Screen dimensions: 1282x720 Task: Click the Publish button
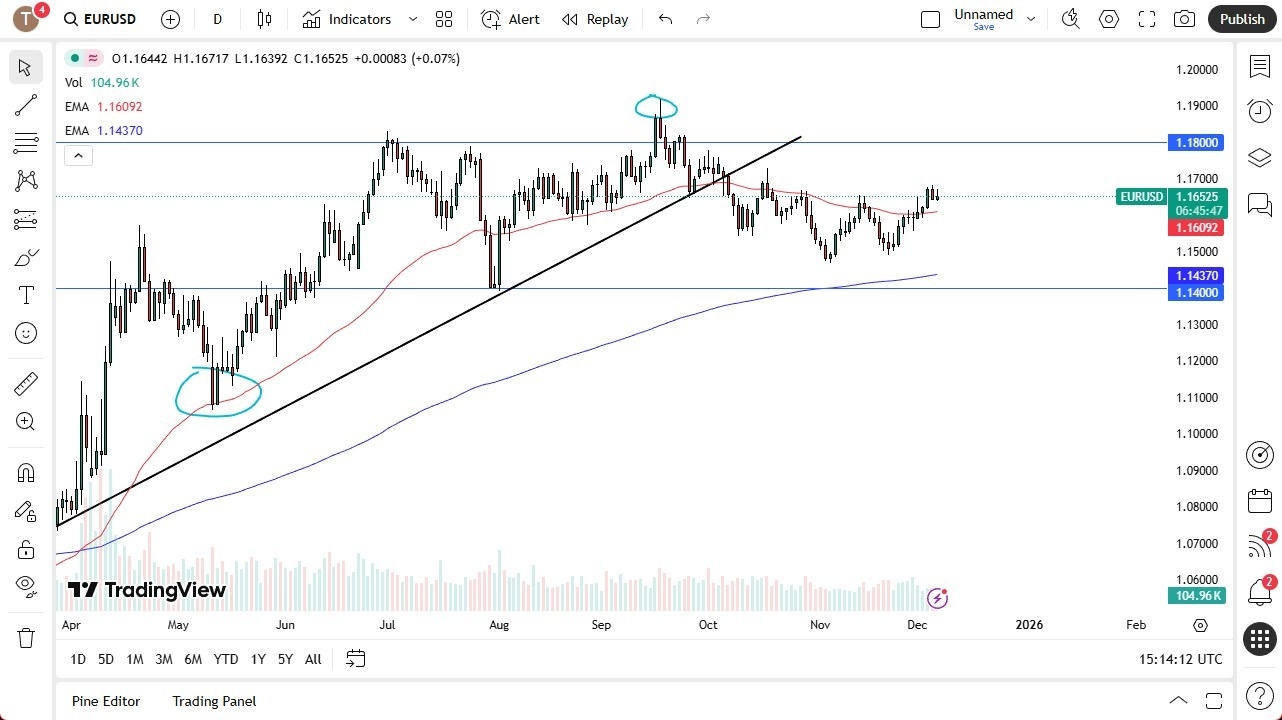1242,19
